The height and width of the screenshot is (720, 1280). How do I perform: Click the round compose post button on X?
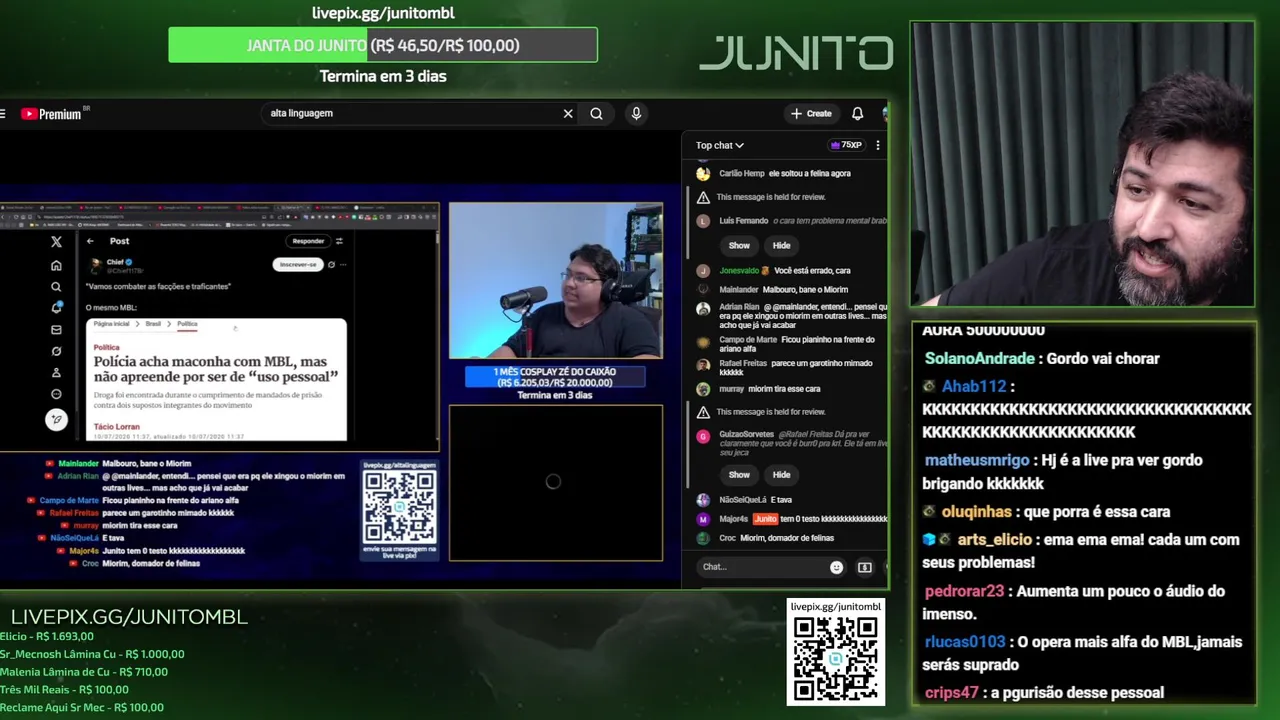pos(56,420)
